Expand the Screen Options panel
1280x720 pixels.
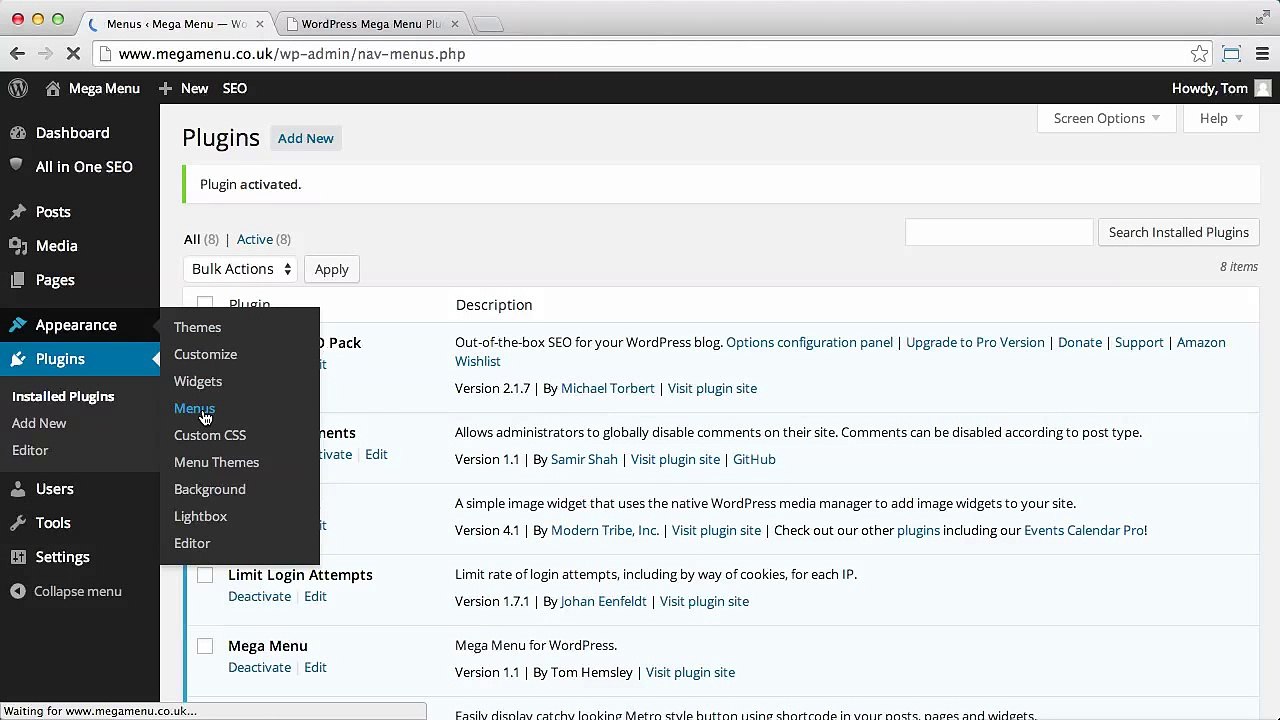coord(1106,118)
